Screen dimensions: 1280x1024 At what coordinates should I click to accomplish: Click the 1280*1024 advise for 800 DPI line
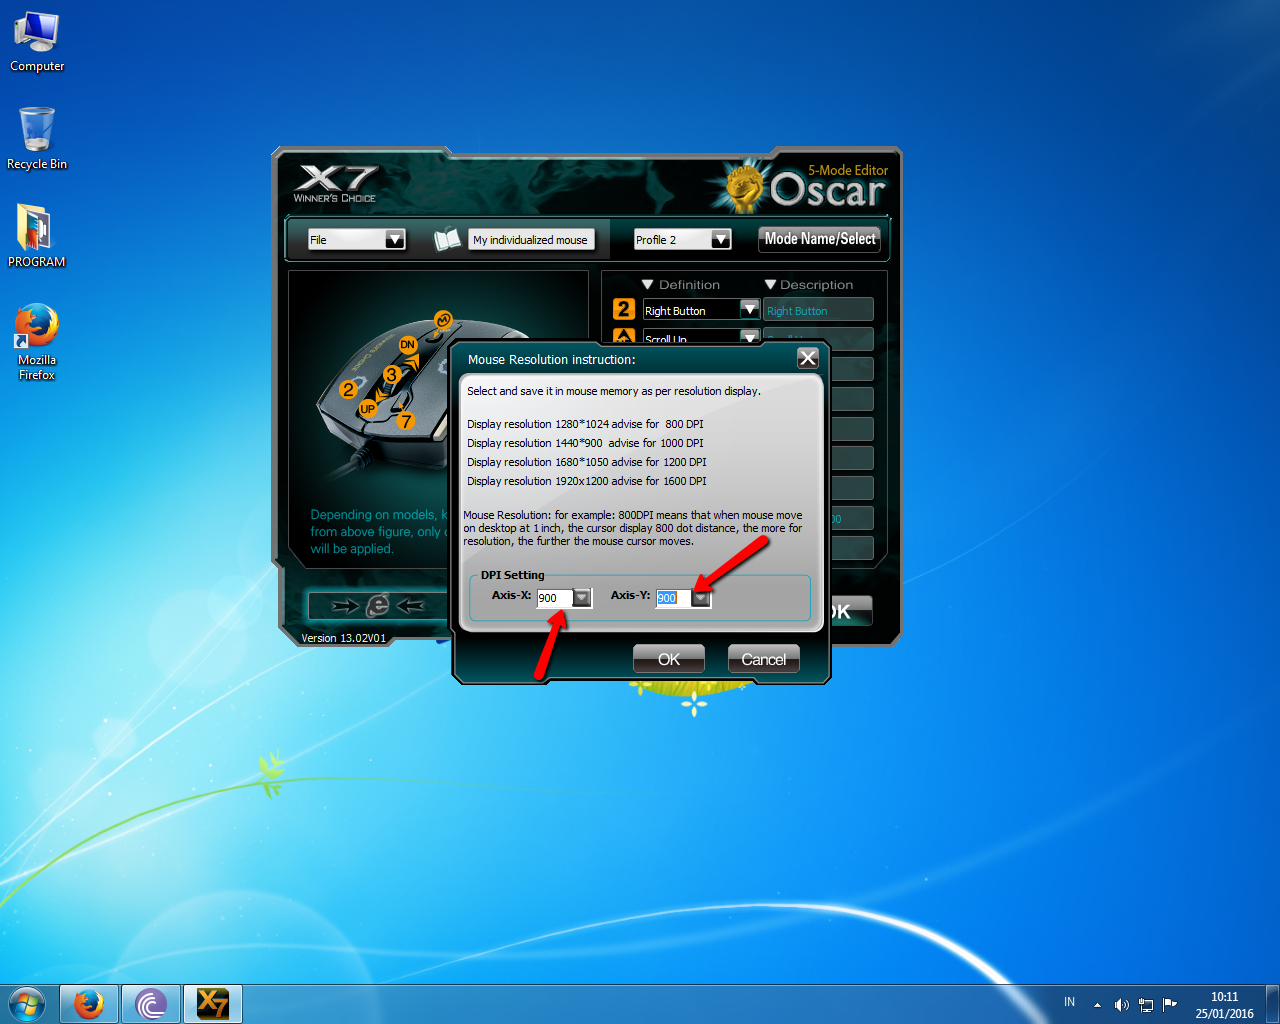click(x=585, y=424)
